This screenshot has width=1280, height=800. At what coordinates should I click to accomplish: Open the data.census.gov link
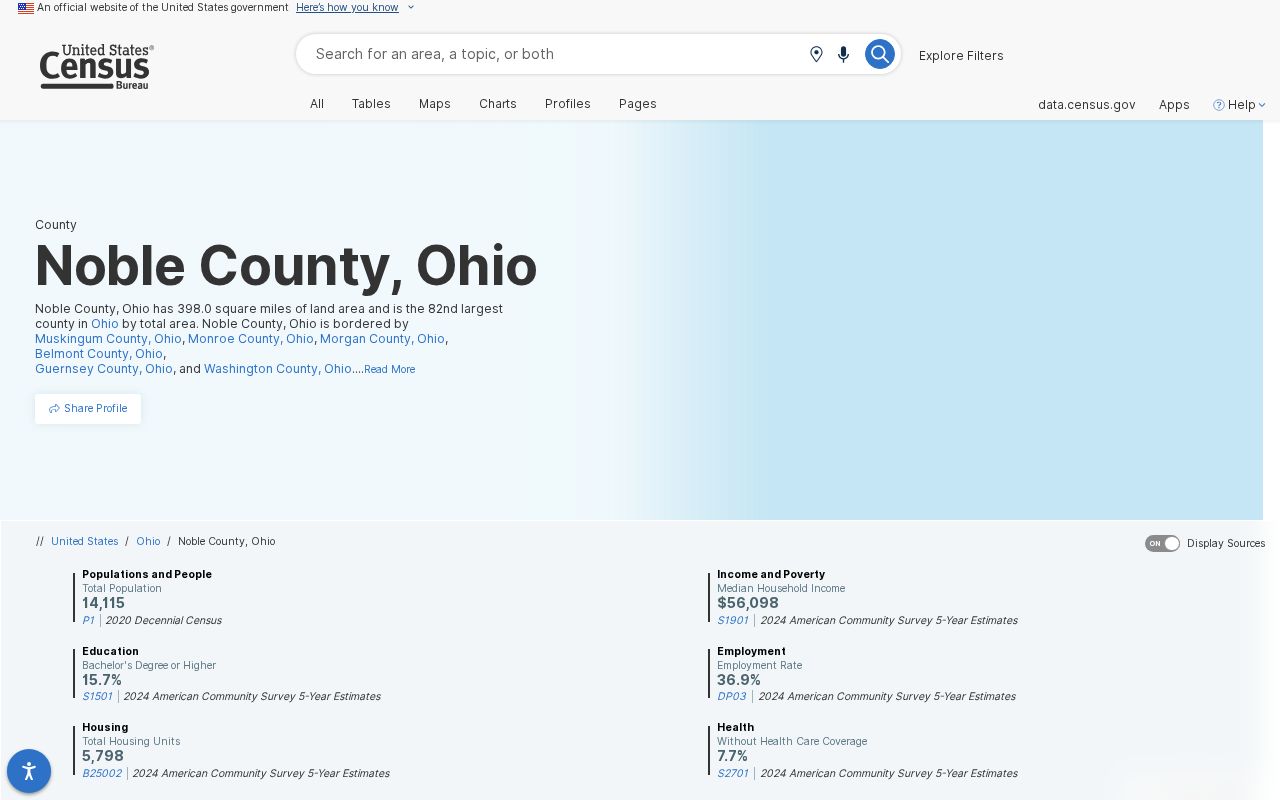tap(1087, 105)
